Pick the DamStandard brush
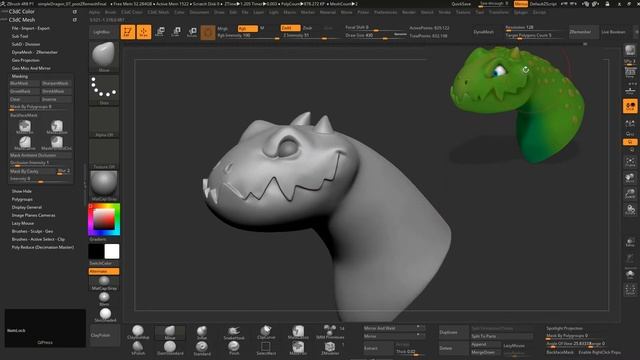 170,348
